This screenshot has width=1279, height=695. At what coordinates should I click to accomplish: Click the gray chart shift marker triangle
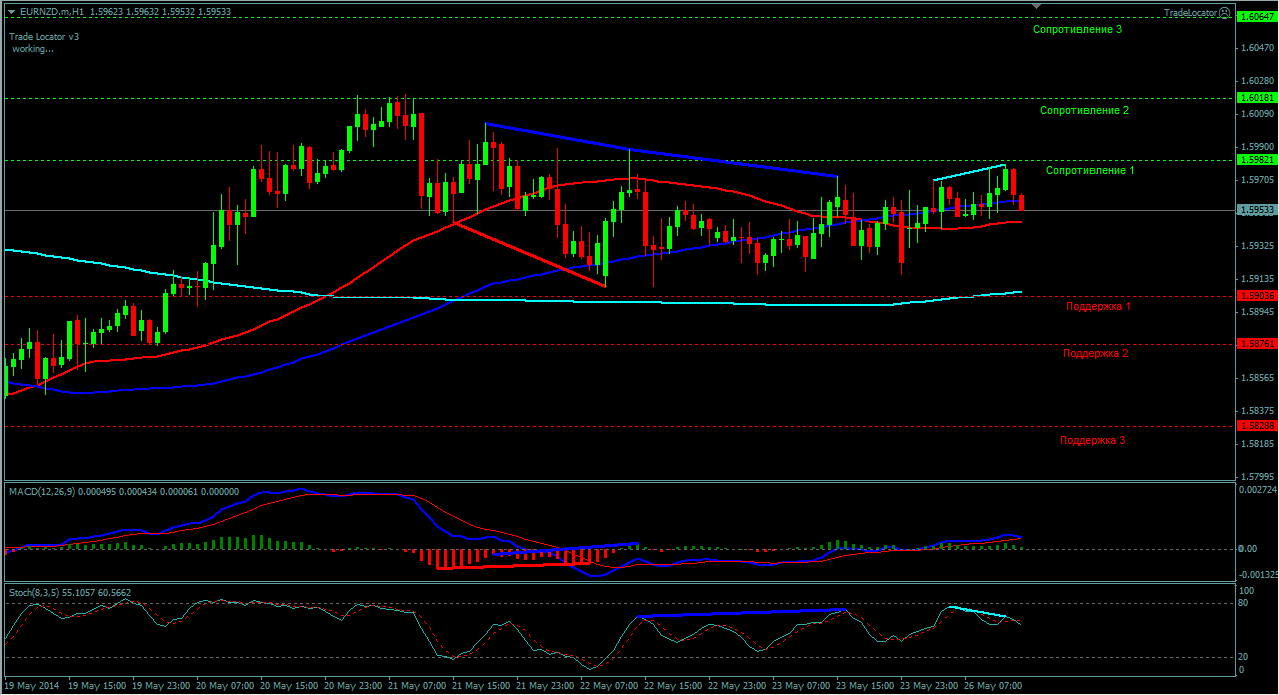point(1036,8)
